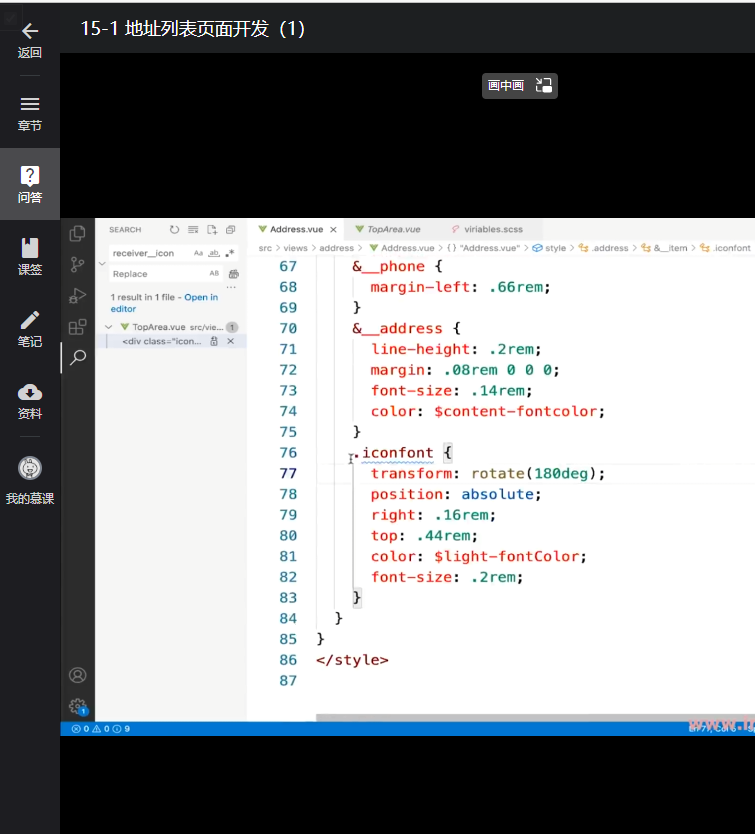Open the Manage gear icon

click(78, 706)
